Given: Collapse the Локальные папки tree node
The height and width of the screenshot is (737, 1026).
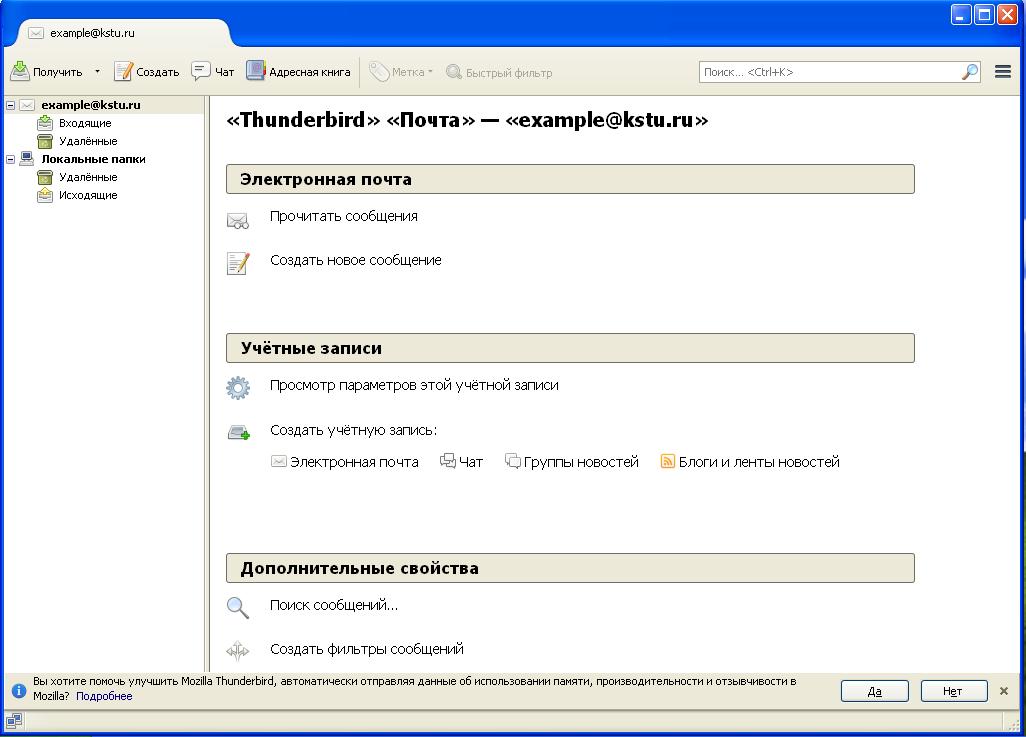Looking at the screenshot, I should [x=10, y=159].
